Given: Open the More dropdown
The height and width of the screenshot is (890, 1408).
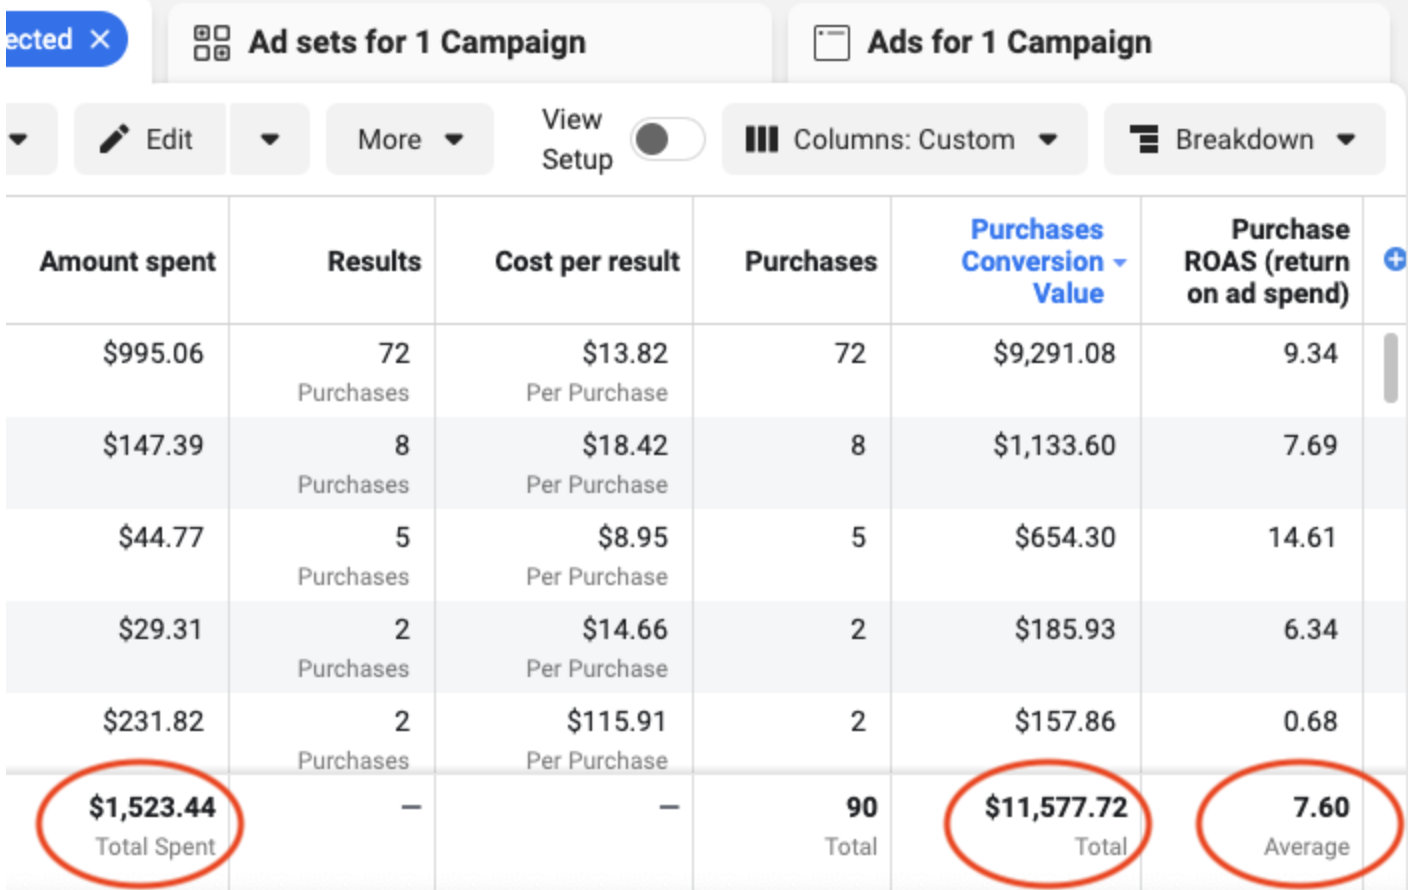Looking at the screenshot, I should click(409, 139).
